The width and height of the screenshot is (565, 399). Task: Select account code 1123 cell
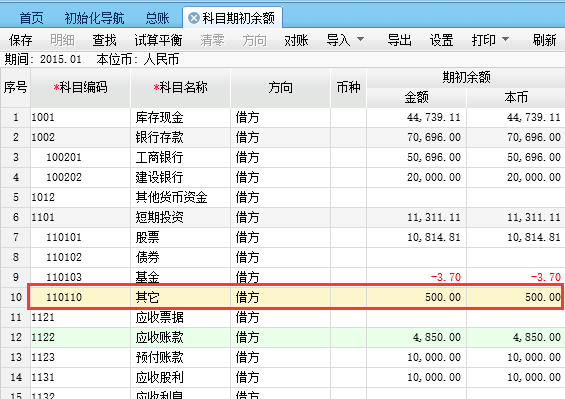[x=81, y=358]
